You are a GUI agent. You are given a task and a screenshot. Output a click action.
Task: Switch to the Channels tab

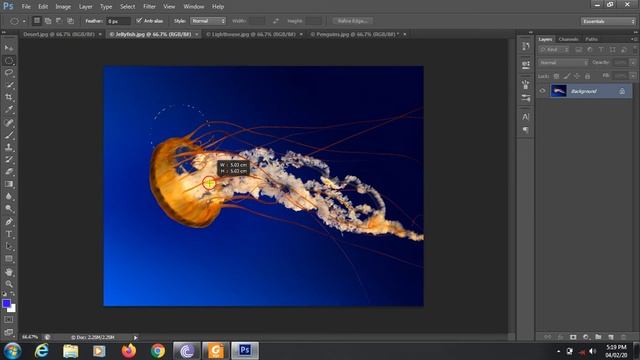coord(568,39)
